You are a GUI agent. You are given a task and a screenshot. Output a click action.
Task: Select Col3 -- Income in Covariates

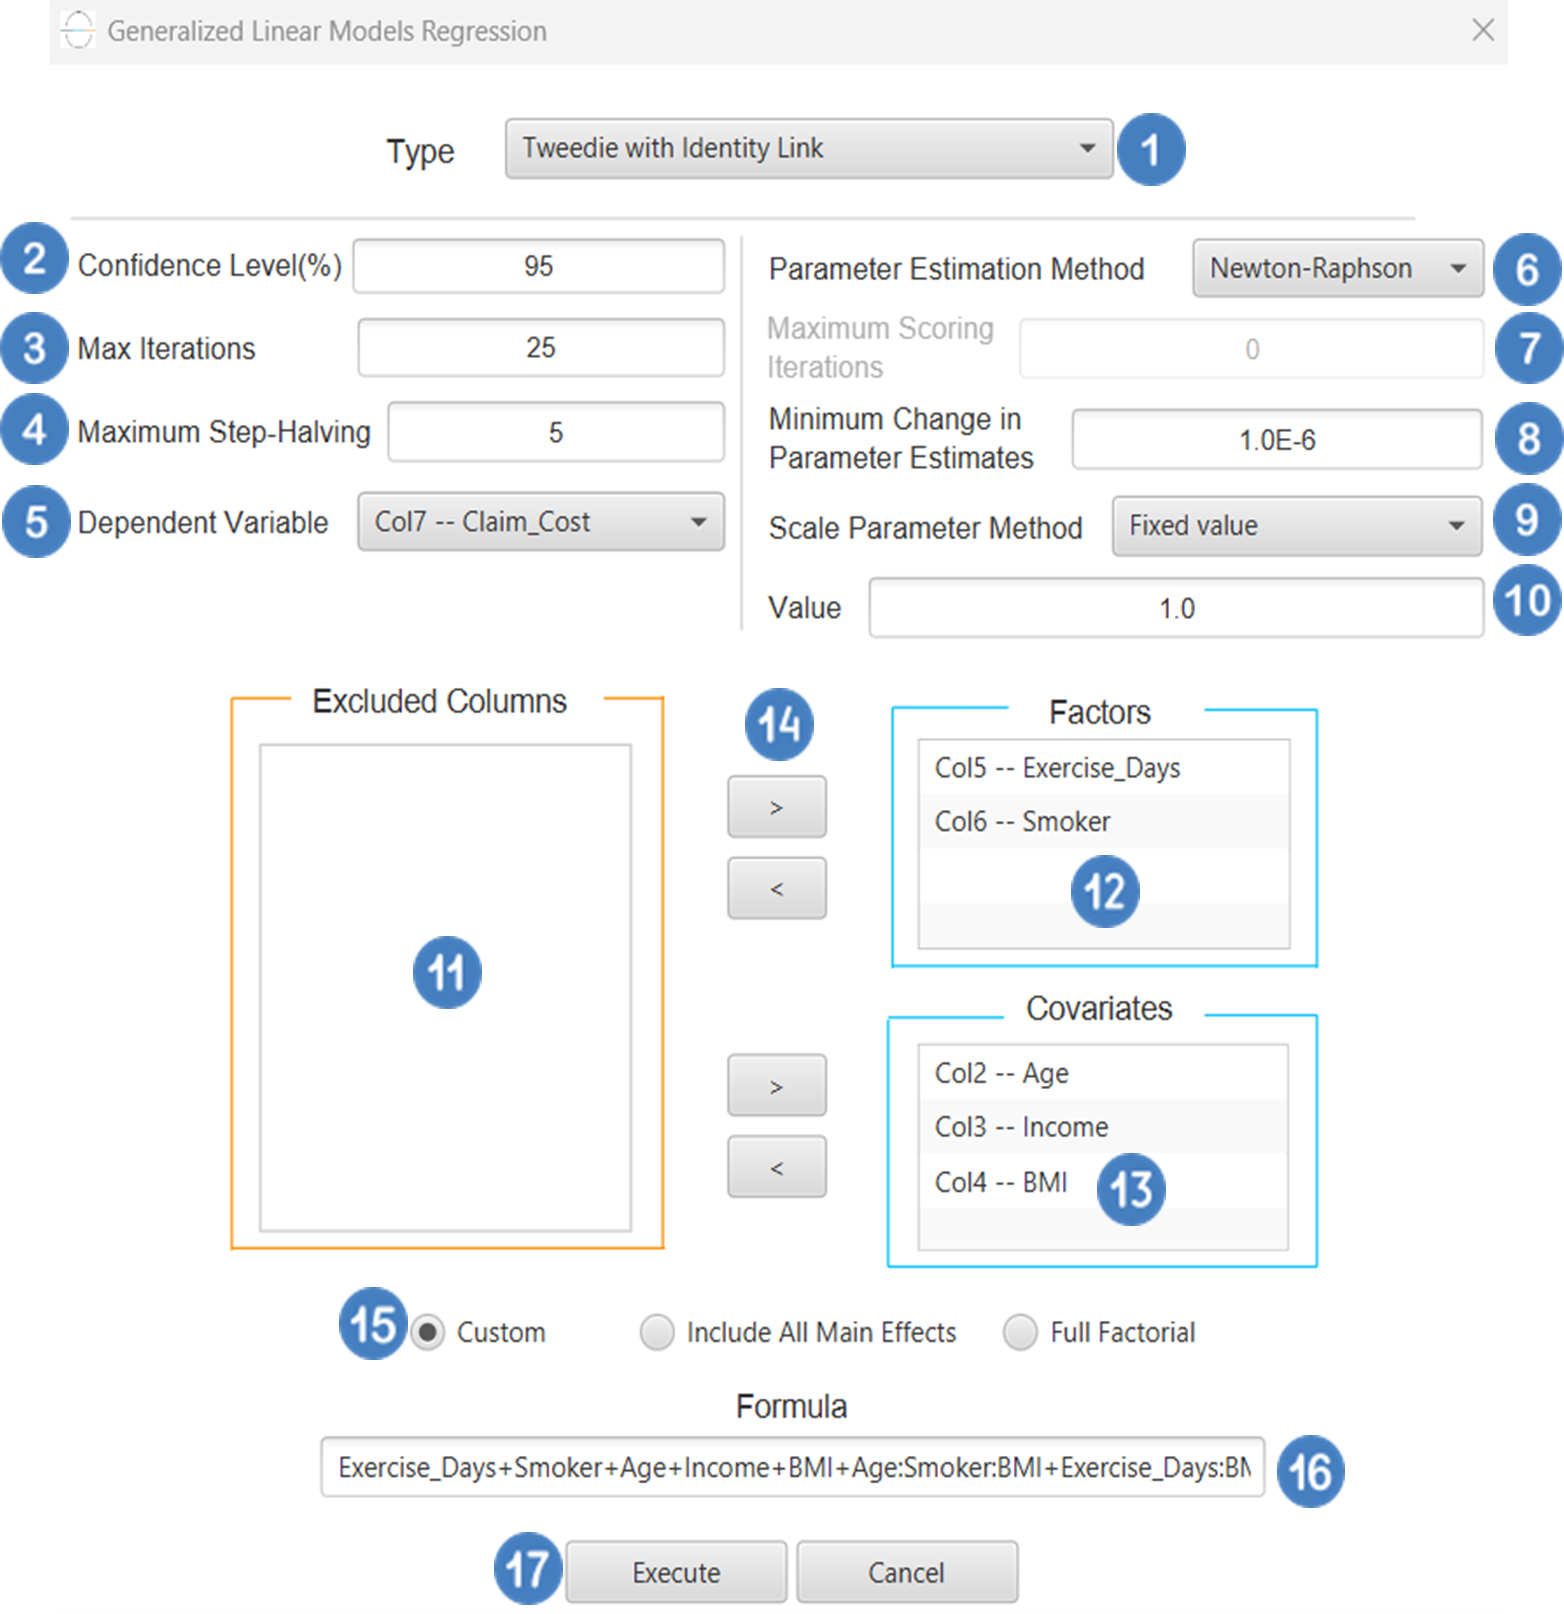click(x=1103, y=1126)
